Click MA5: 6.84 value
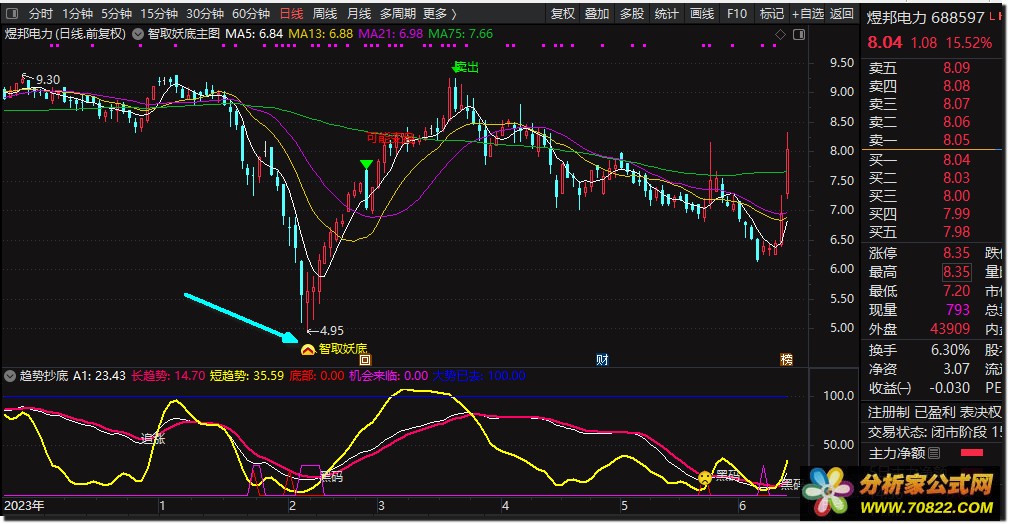The width and height of the screenshot is (1010, 524). click(x=254, y=34)
